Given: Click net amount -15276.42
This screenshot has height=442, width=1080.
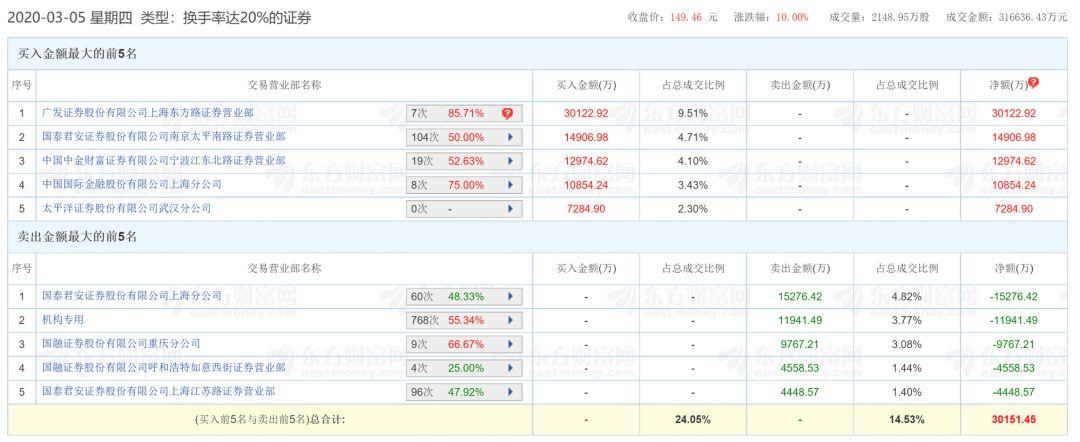Looking at the screenshot, I should click(1013, 297).
